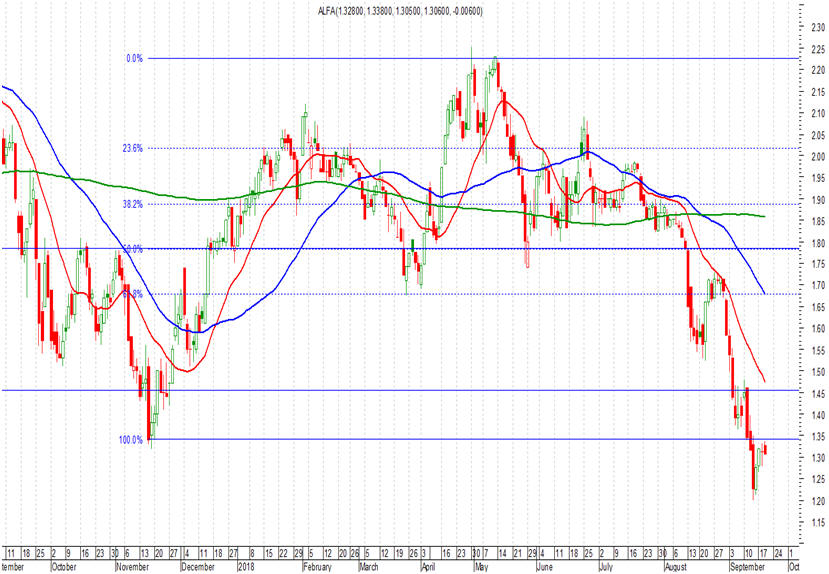829x574 pixels.
Task: Click the 1.65 price axis label
Action: point(818,307)
